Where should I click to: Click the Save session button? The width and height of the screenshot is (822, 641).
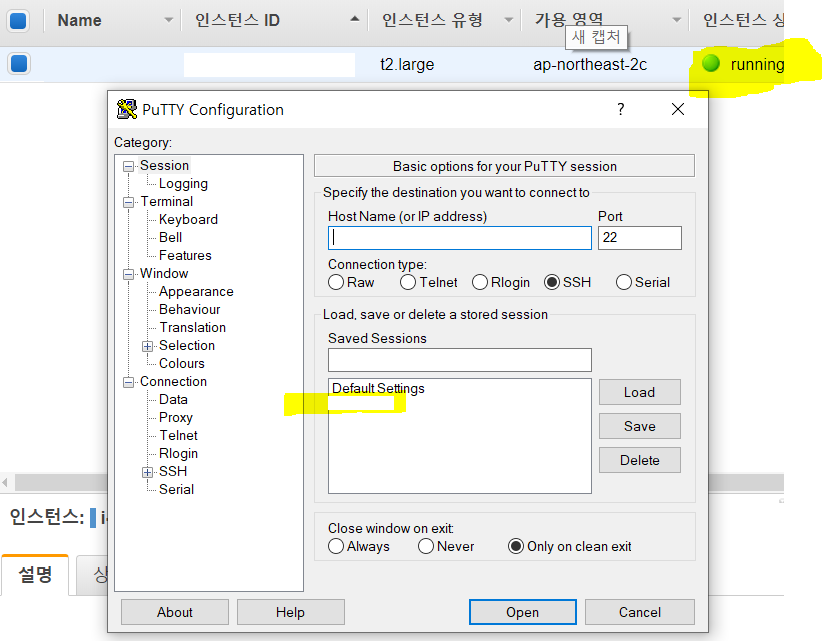(640, 426)
